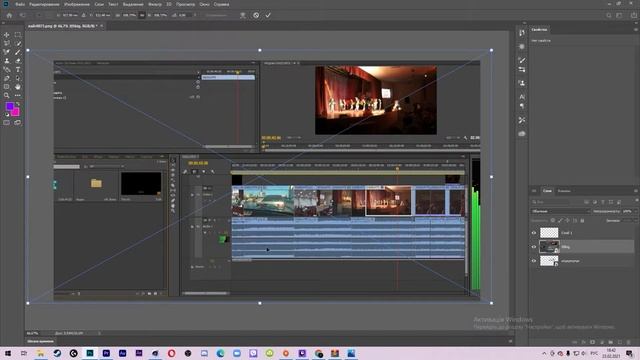Click the foreground purple color swatch

pyautogui.click(x=9, y=106)
